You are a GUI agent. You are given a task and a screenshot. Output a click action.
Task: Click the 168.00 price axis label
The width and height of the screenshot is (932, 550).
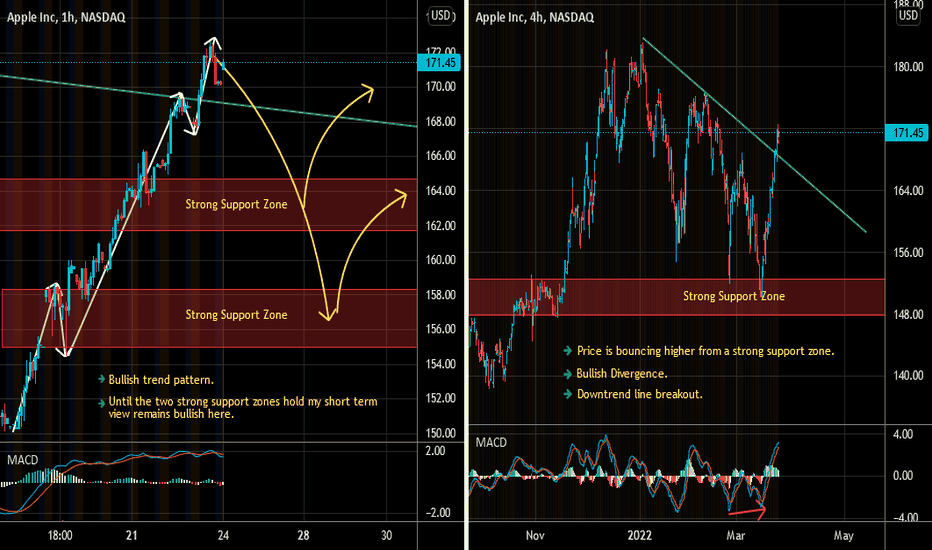440,121
